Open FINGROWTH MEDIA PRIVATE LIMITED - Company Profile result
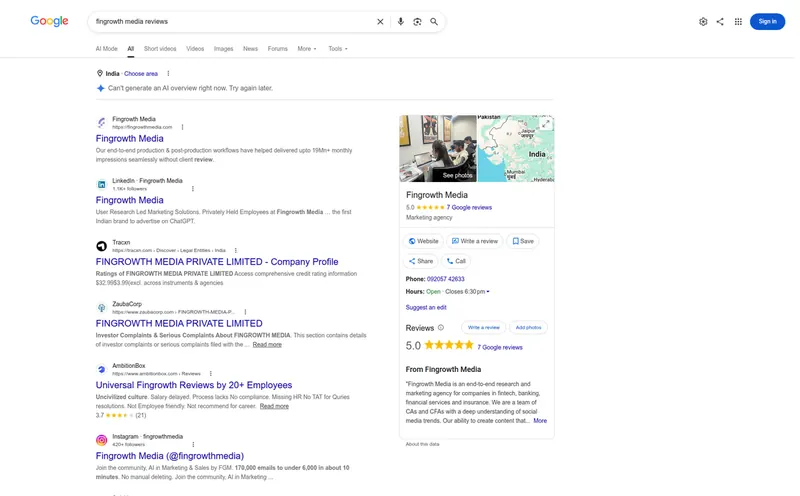This screenshot has width=800, height=496. 217,262
